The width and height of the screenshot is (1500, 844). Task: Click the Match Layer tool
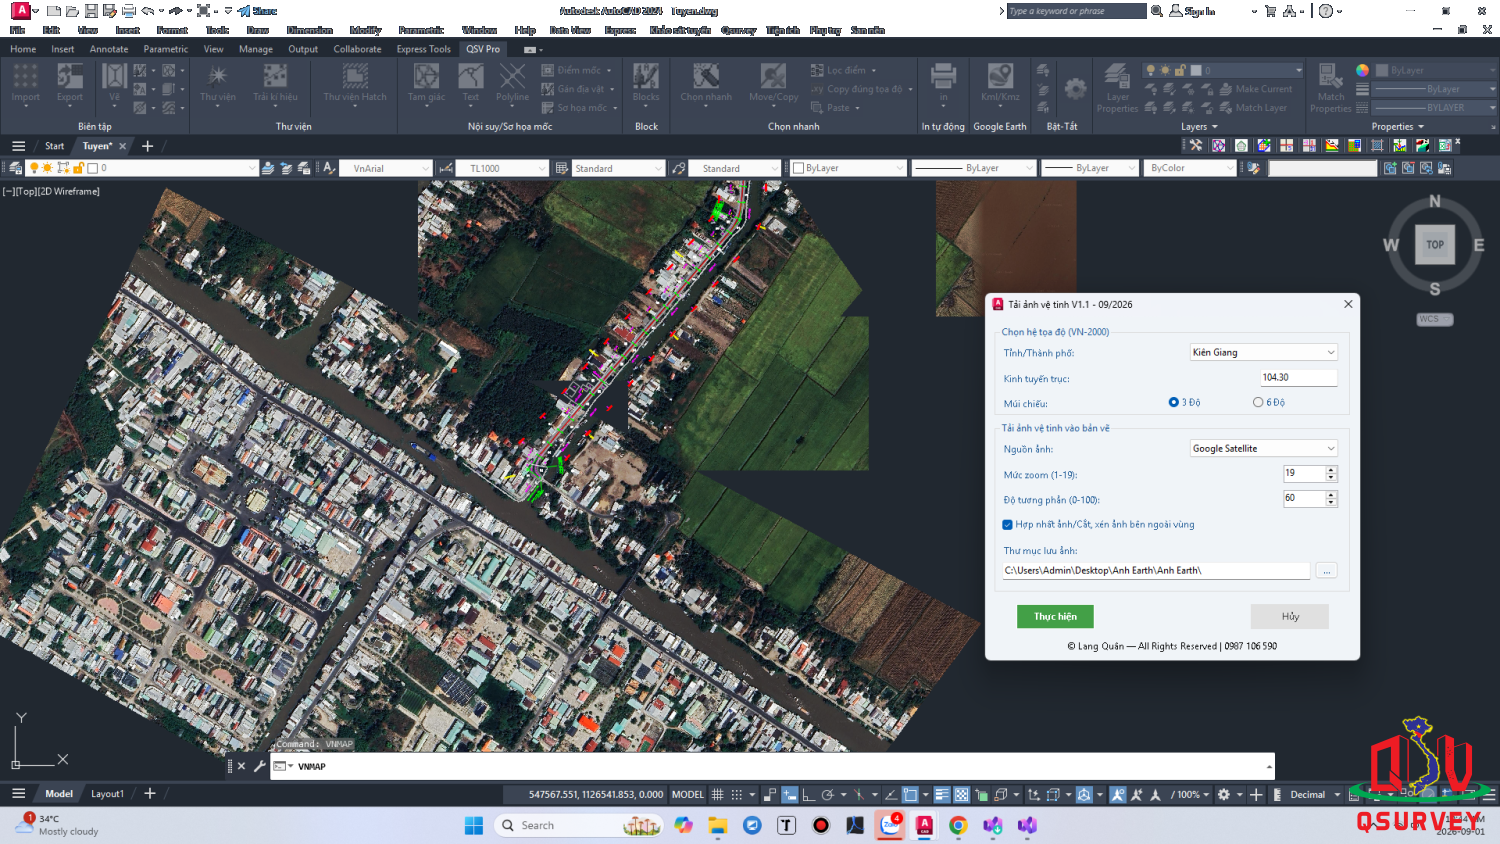(x=1252, y=108)
